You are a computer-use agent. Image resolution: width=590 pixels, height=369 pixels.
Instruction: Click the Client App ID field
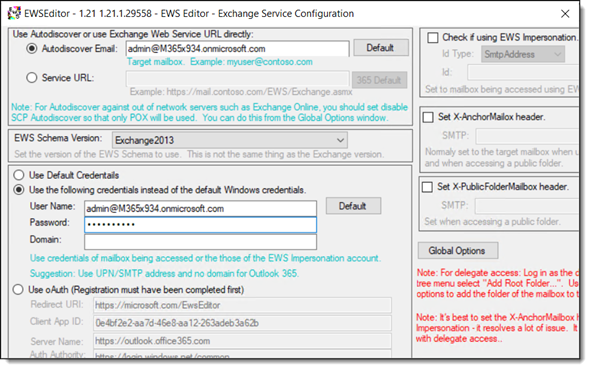coord(242,323)
